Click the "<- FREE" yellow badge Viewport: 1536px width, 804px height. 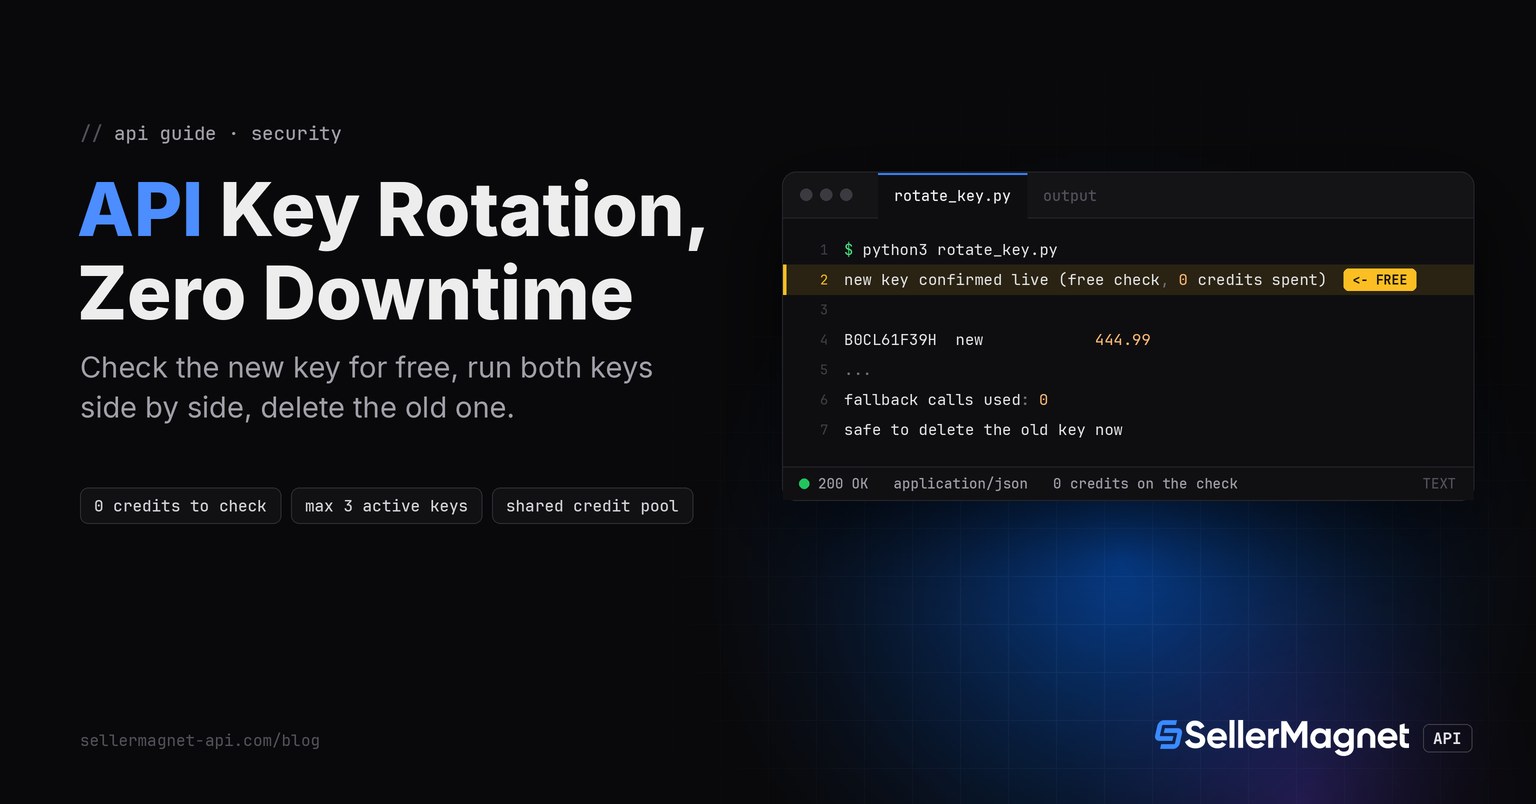1380,280
